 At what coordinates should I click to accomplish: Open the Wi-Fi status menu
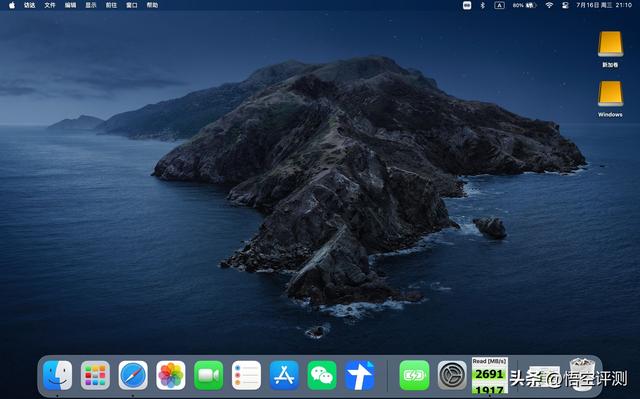point(549,5)
